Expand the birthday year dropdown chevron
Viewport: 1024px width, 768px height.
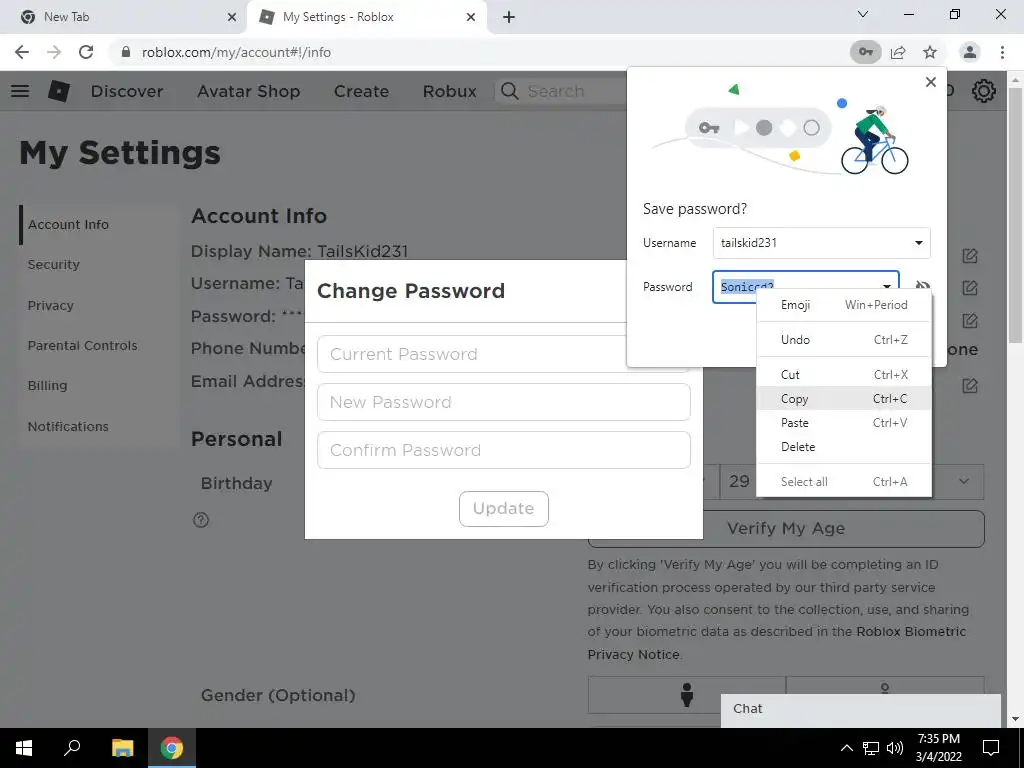click(x=964, y=481)
